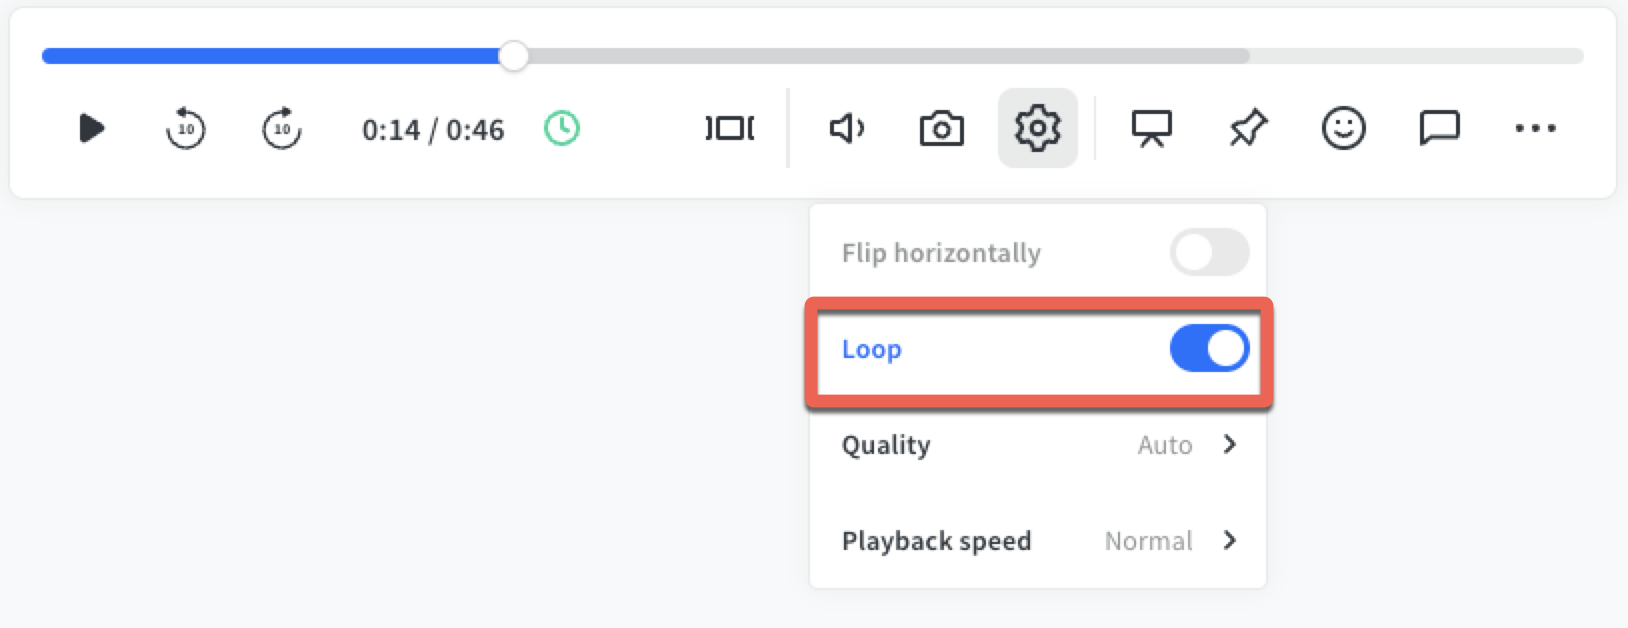This screenshot has width=1628, height=628.
Task: Open the emoji reaction smiley
Action: tap(1343, 128)
